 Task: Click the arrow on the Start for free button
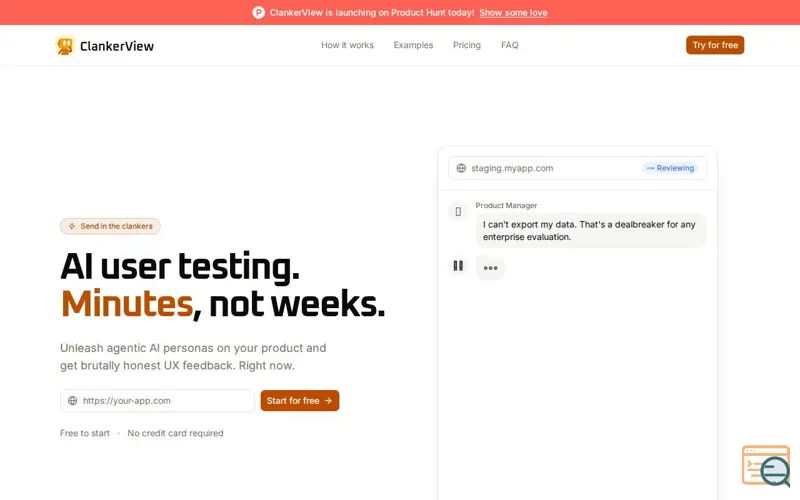[329, 401]
